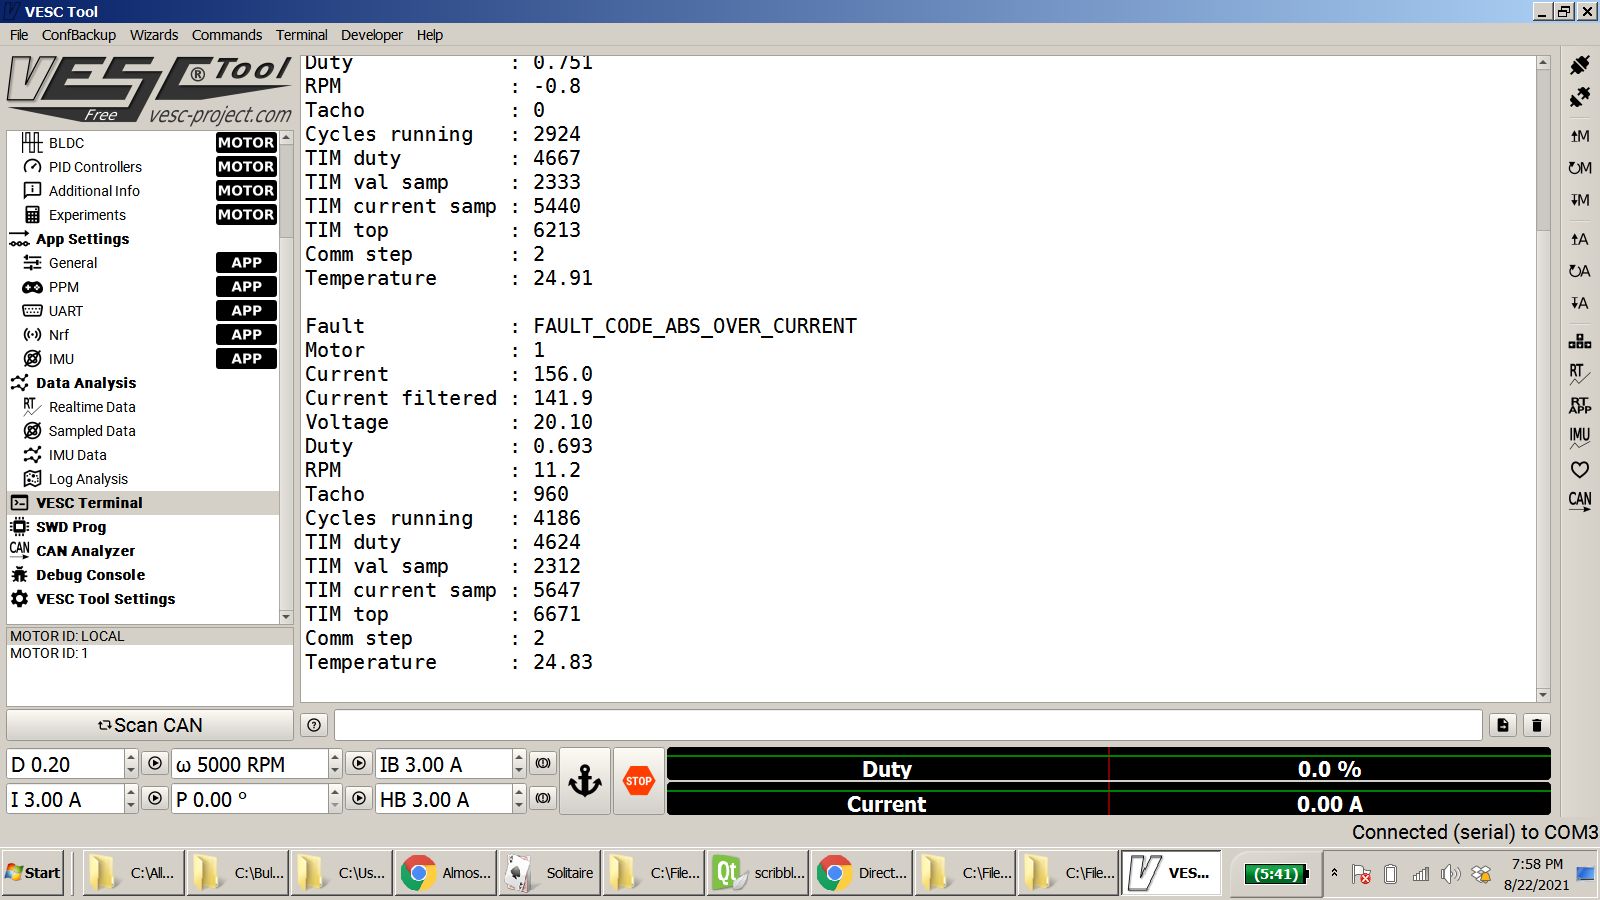Toggle keyboard control blocks icon in right toolbar
Viewport: 1600px width, 900px height.
pos(1579,342)
